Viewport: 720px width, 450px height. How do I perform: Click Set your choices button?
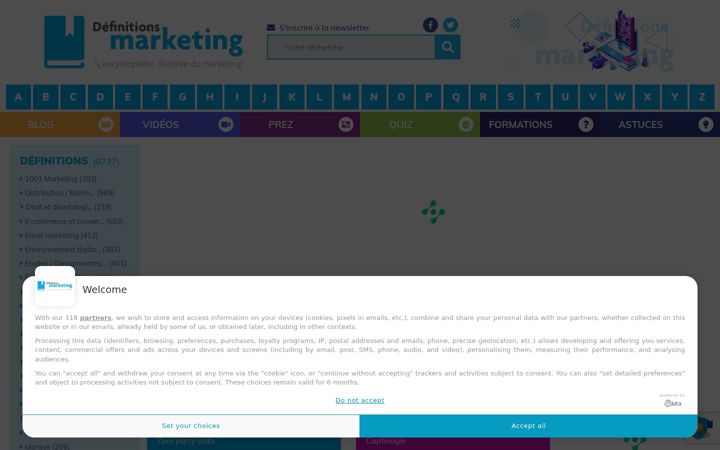coord(191,426)
